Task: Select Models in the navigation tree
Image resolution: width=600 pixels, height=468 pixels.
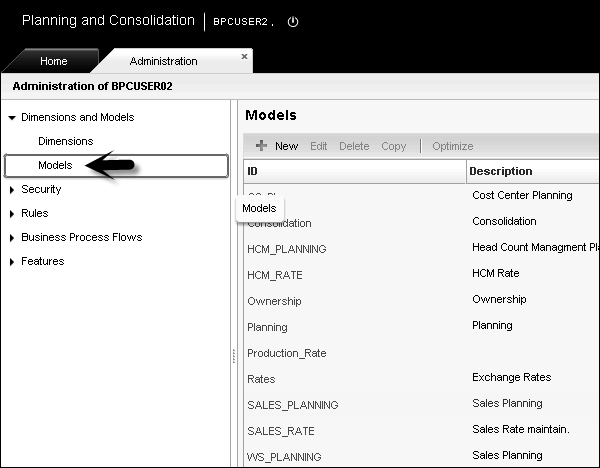Action: 55,165
